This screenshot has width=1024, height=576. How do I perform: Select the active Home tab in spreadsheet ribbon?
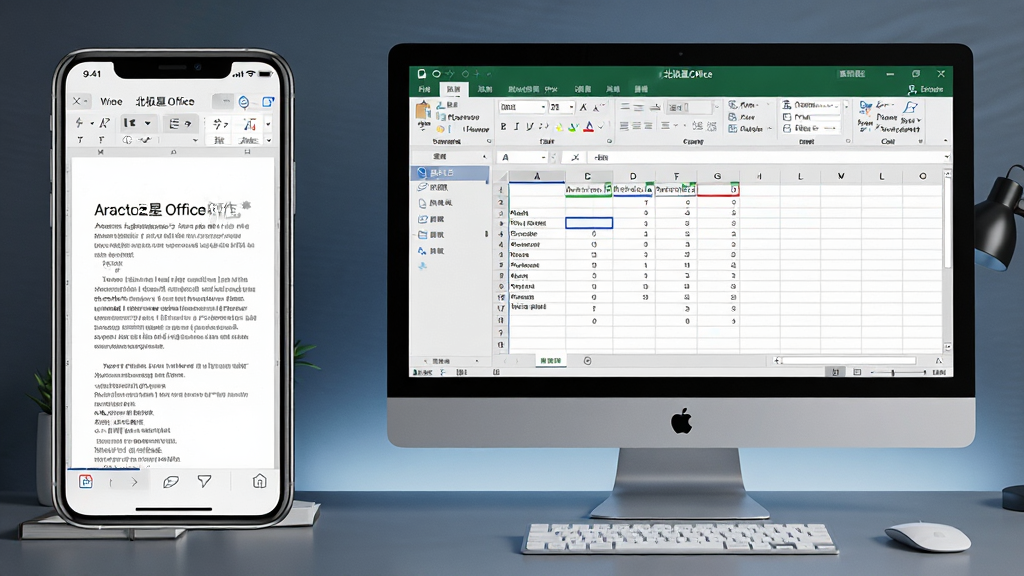(454, 89)
